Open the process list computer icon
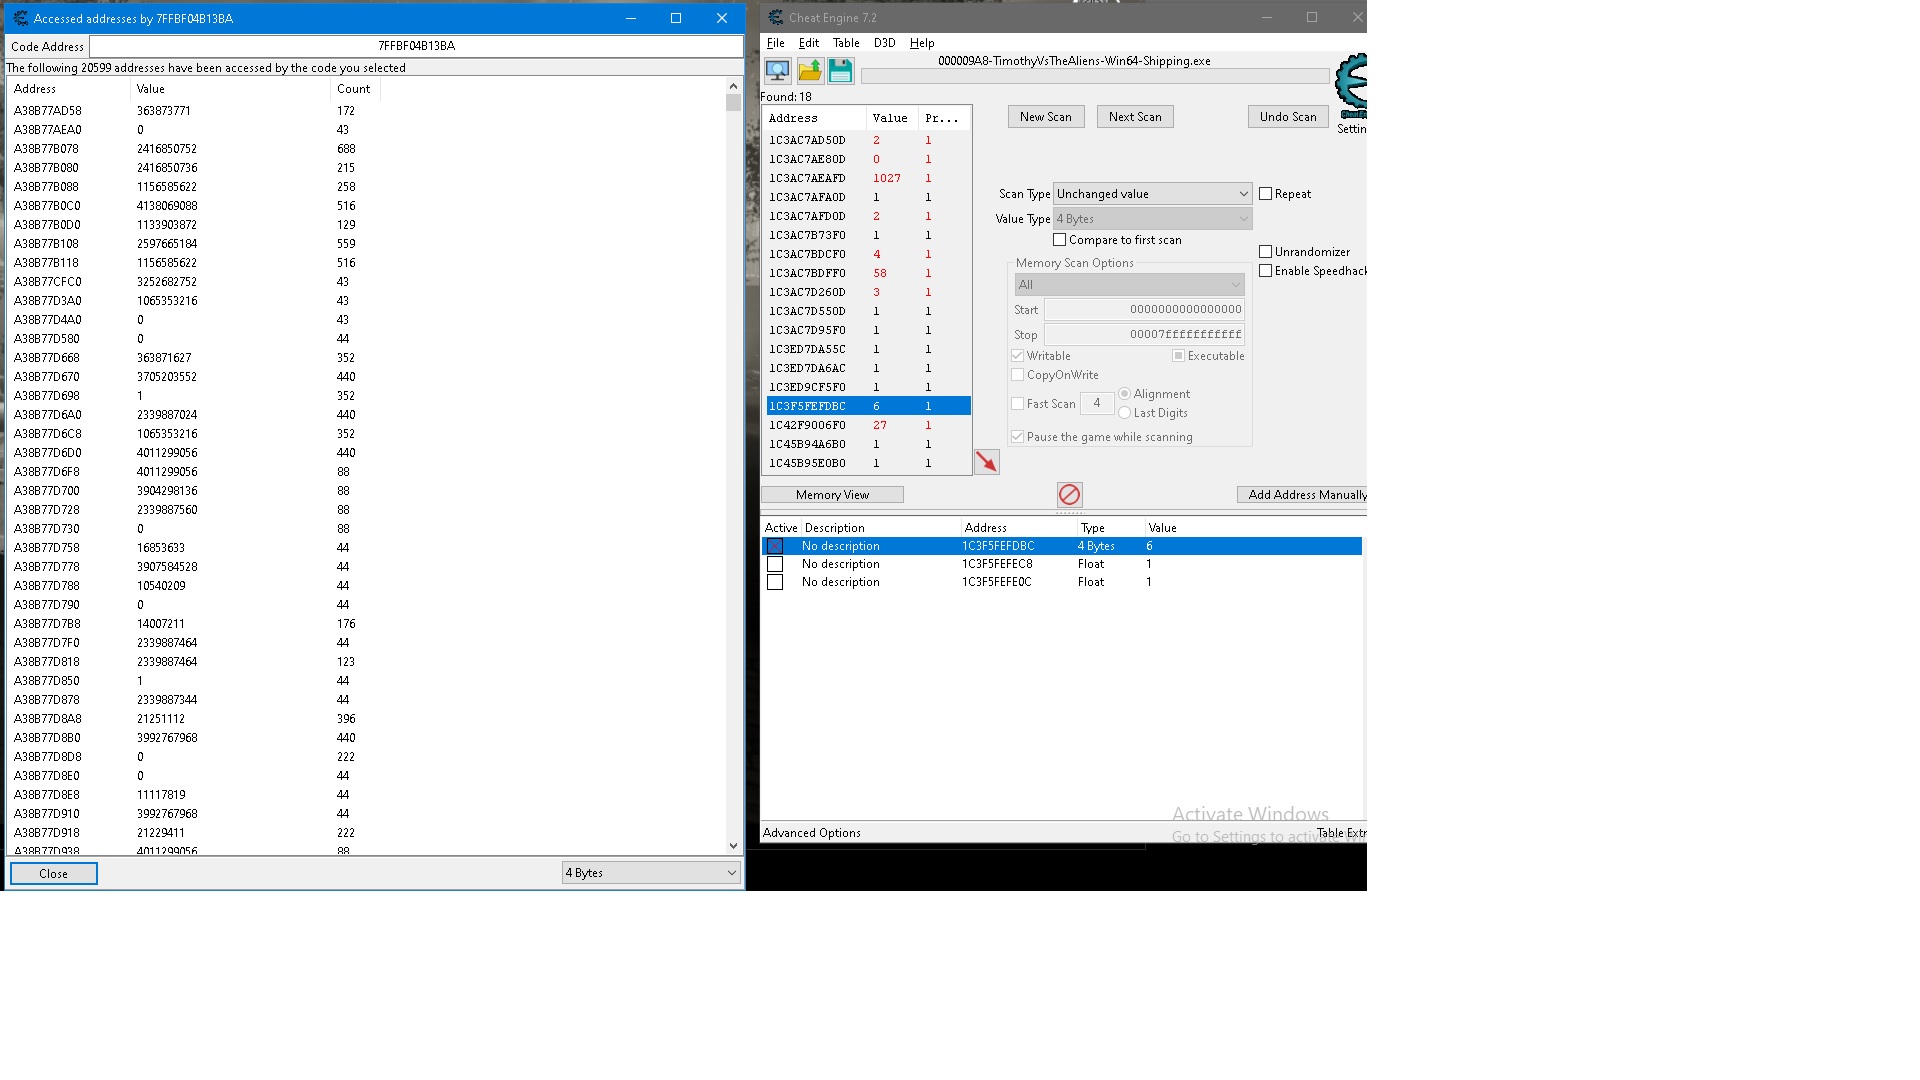 pyautogui.click(x=777, y=71)
